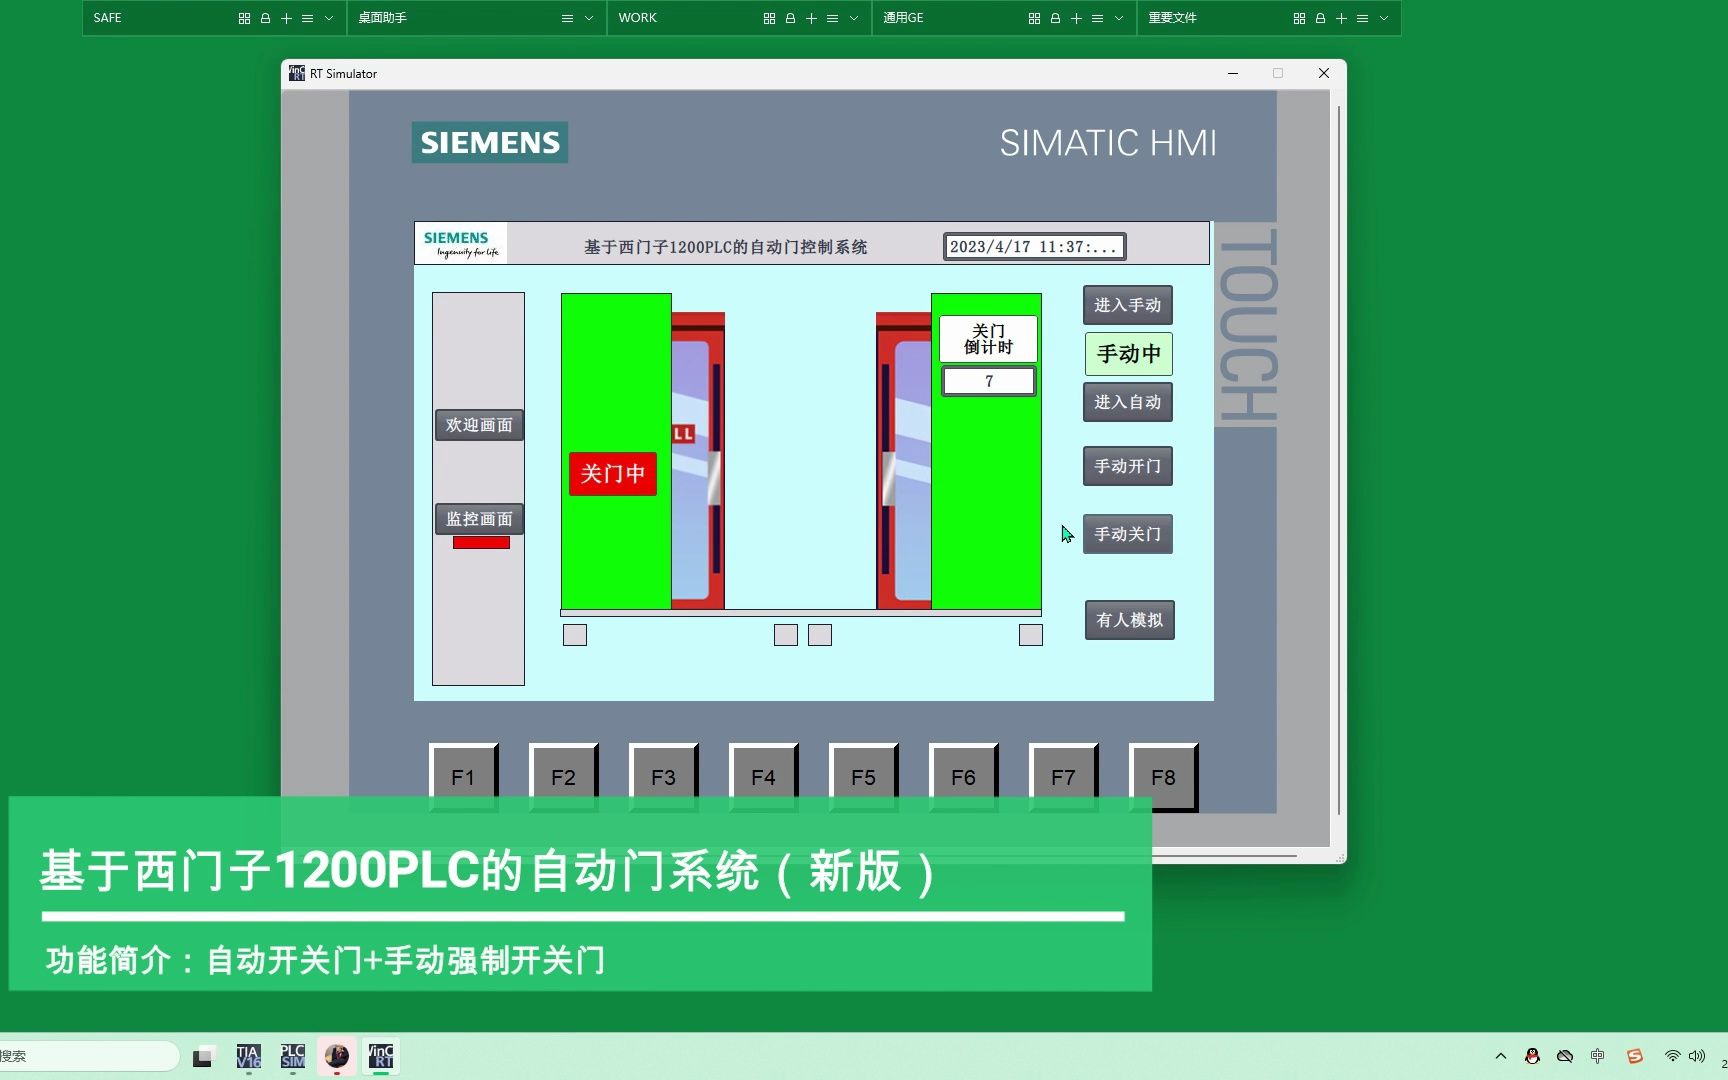The height and width of the screenshot is (1080, 1728).
Task: Click the Task View taskbar icon
Action: tap(204, 1056)
